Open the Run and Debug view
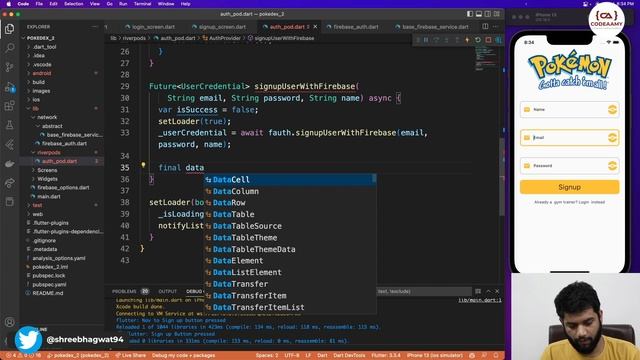The width and height of the screenshot is (640, 360). click(x=9, y=87)
